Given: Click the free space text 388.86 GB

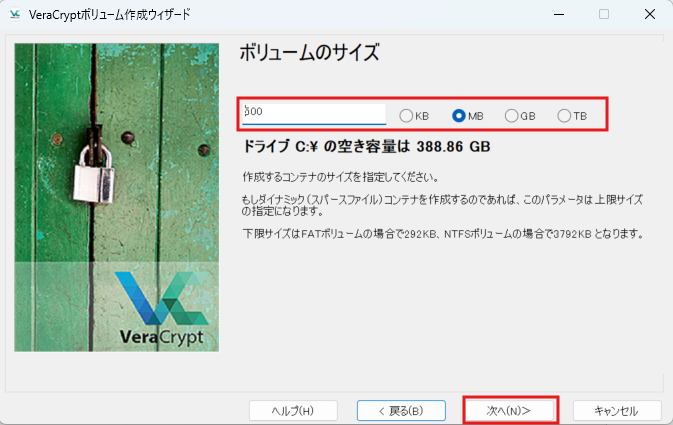Looking at the screenshot, I should tap(453, 147).
